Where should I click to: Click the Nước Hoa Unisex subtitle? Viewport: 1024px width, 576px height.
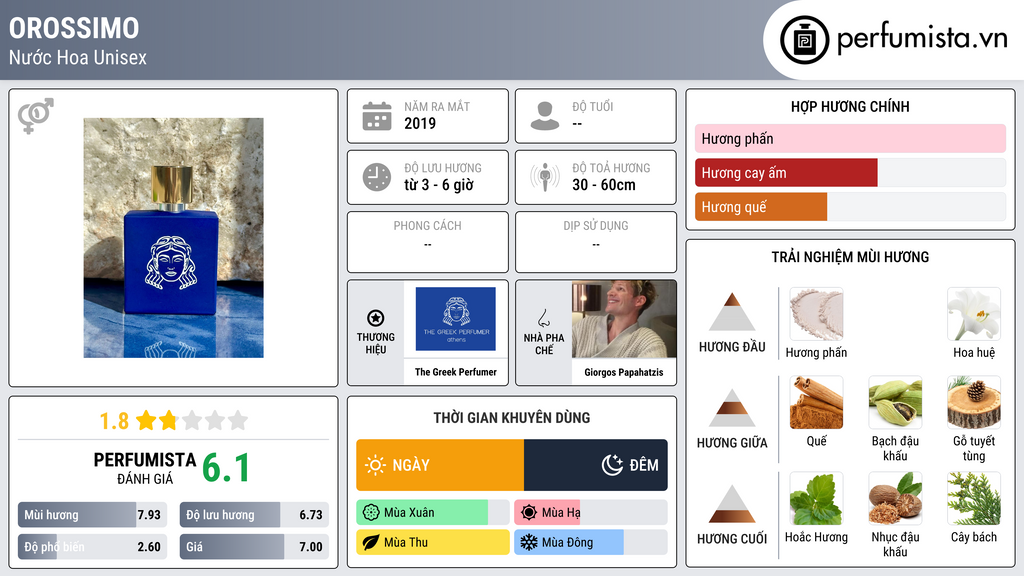pyautogui.click(x=78, y=57)
